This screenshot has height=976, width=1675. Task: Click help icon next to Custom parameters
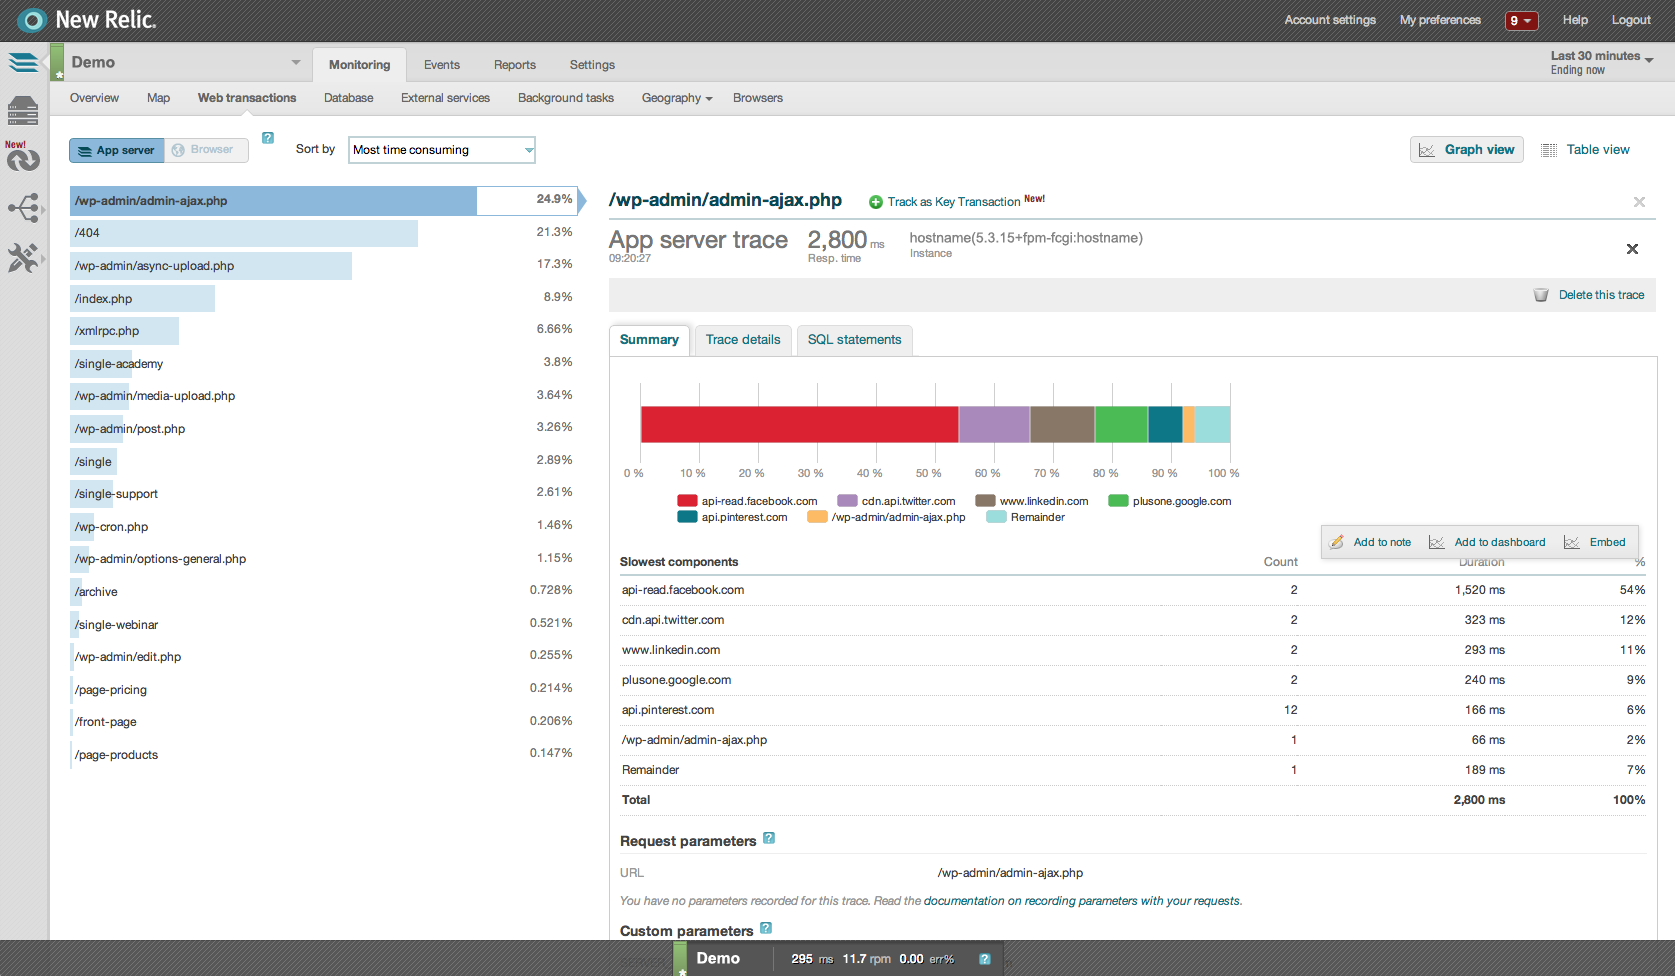point(766,928)
